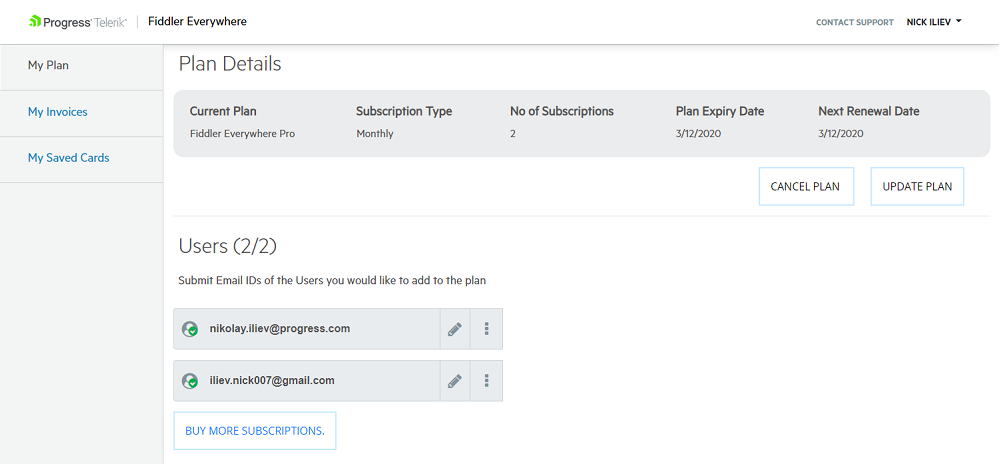Select the iliev.nick007@gmail.com email field
This screenshot has height=465, width=1000.
307,381
